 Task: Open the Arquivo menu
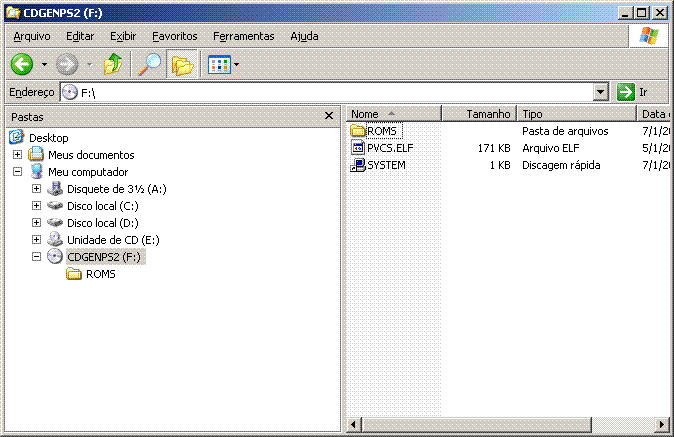tap(32, 36)
